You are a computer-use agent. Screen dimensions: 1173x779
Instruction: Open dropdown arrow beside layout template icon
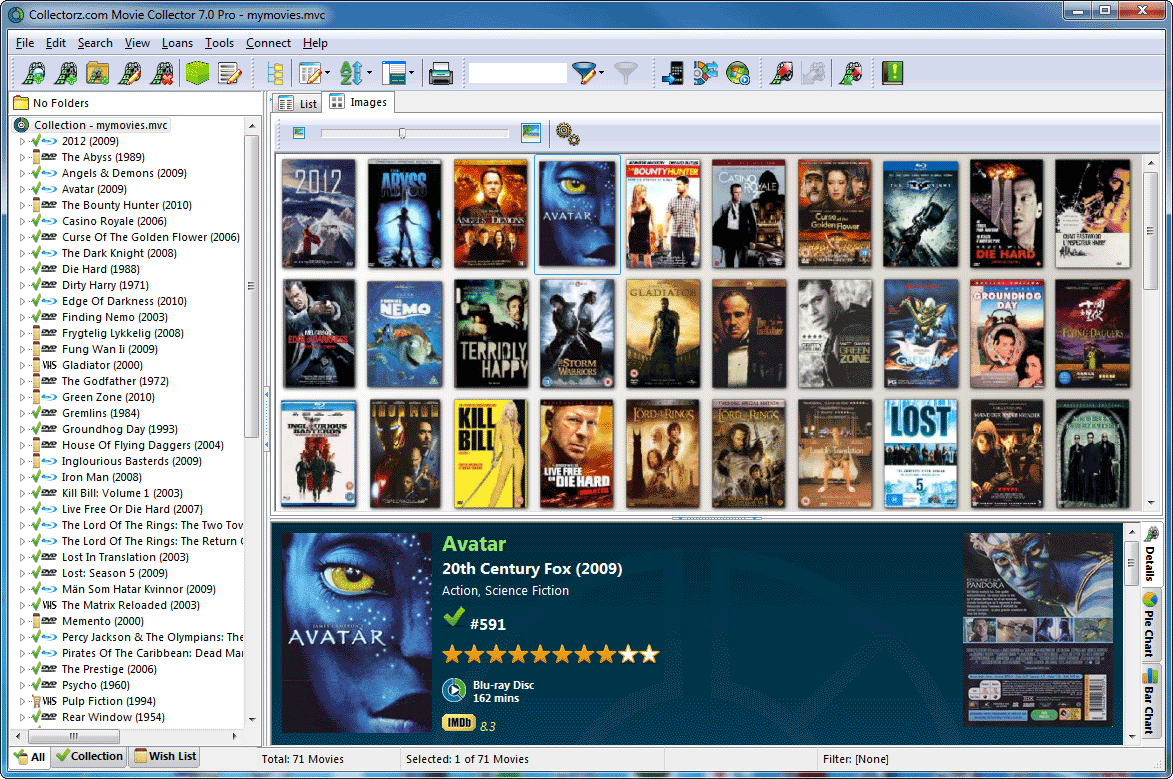411,73
